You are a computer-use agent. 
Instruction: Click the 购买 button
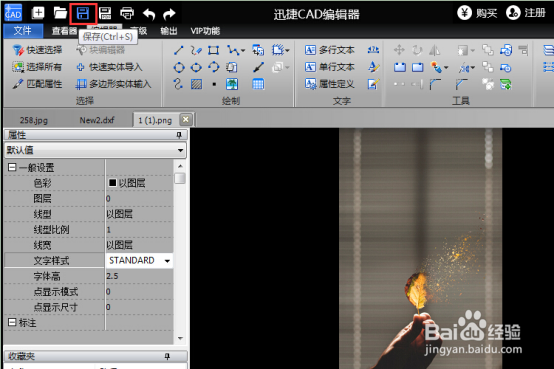tap(478, 13)
